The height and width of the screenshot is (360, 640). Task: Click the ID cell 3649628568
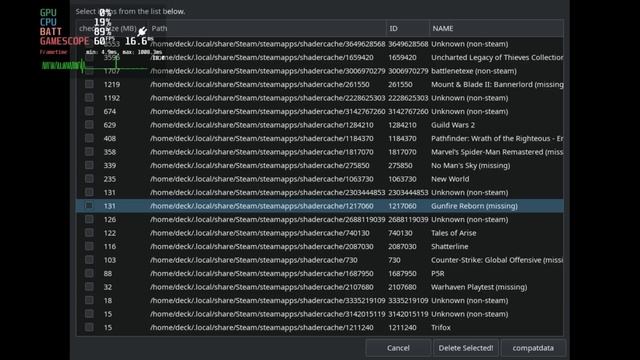[x=408, y=44]
